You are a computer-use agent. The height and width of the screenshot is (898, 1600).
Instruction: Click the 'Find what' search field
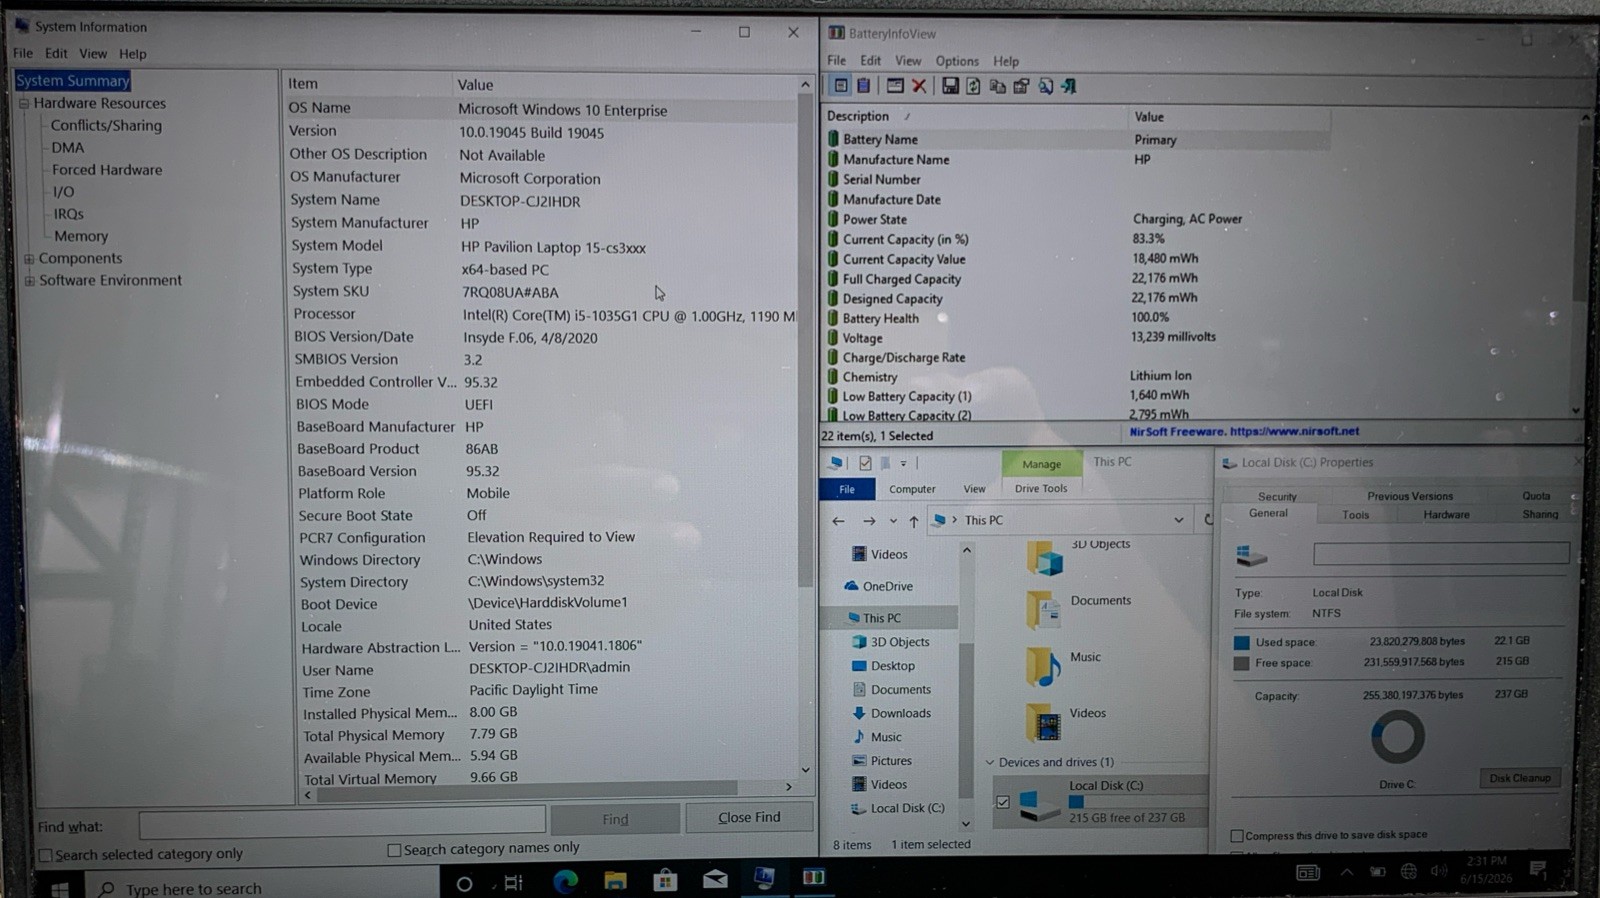click(342, 824)
